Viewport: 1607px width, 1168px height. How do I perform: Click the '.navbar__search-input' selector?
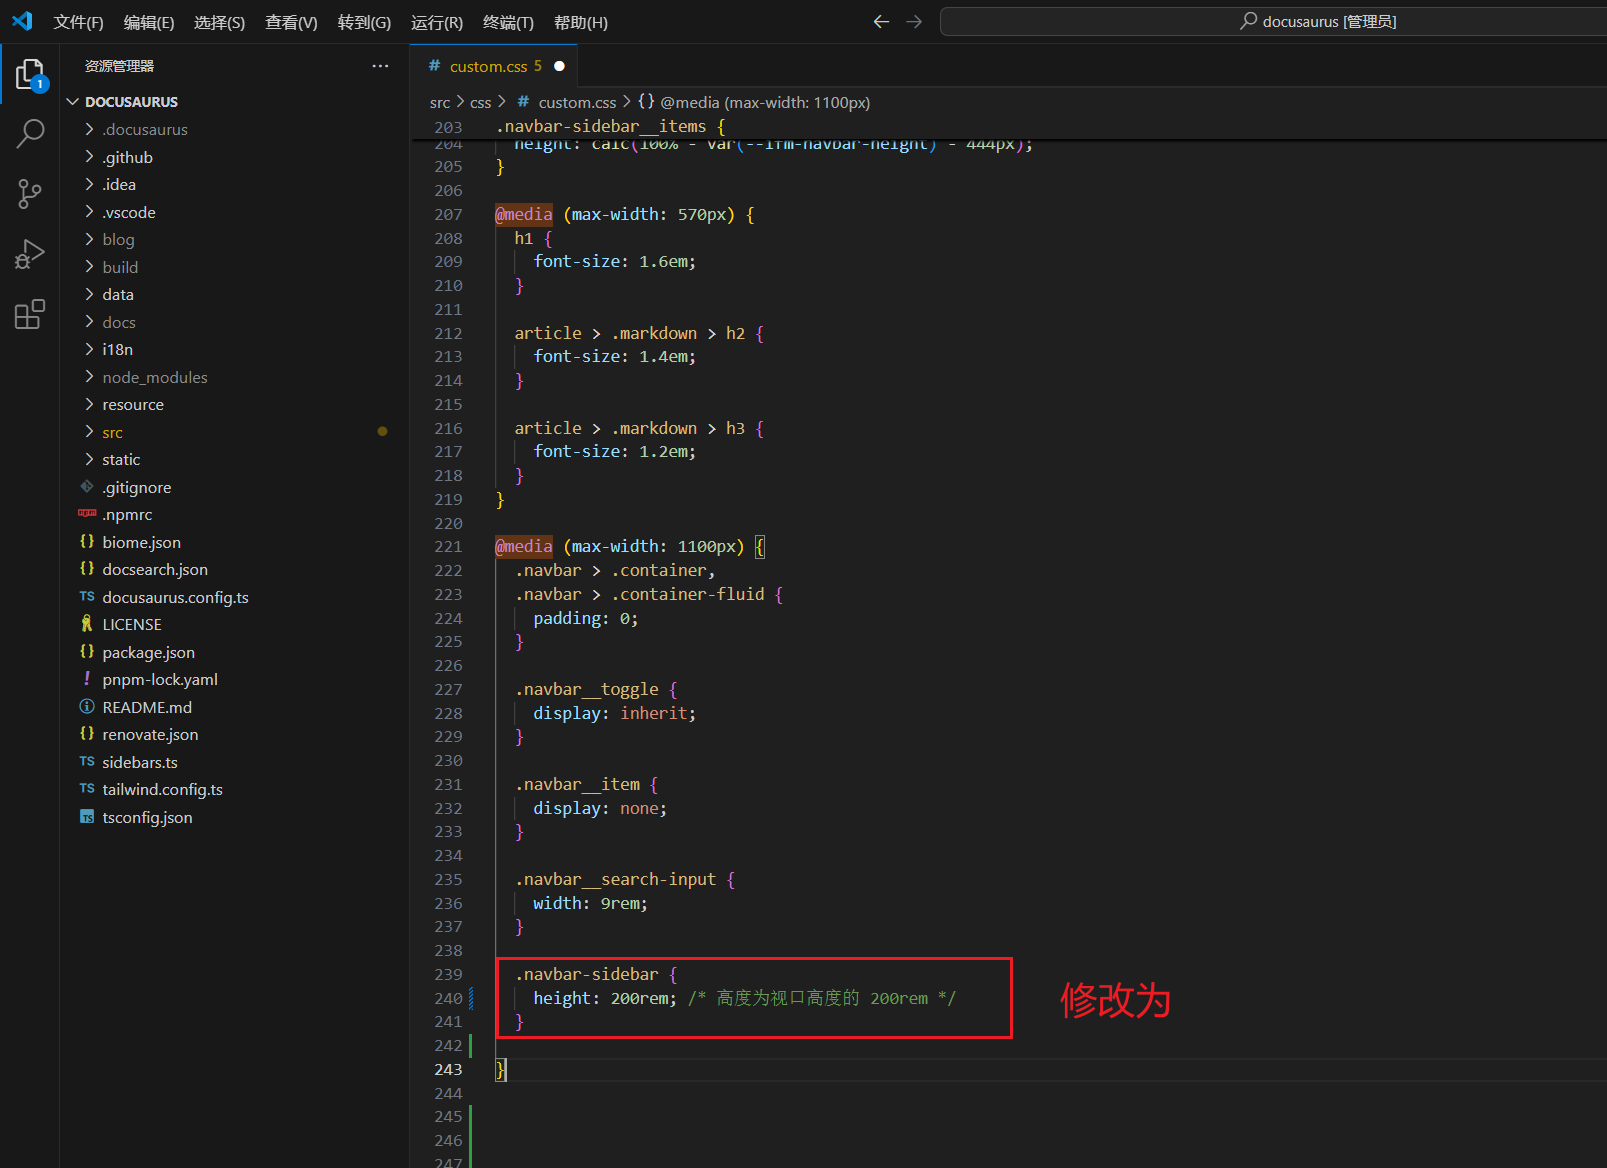tap(616, 879)
